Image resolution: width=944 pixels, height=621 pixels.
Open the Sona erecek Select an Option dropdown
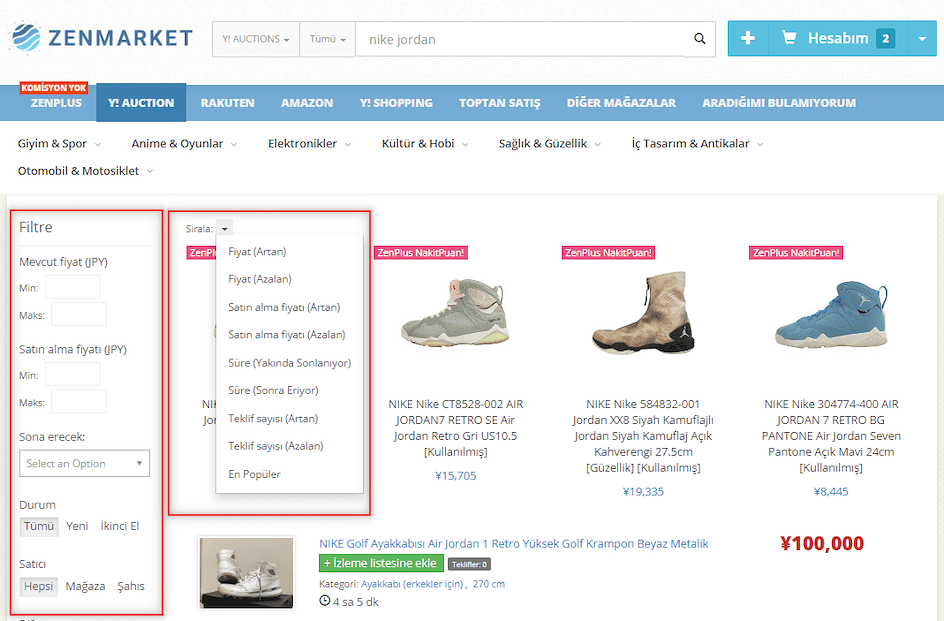(84, 463)
